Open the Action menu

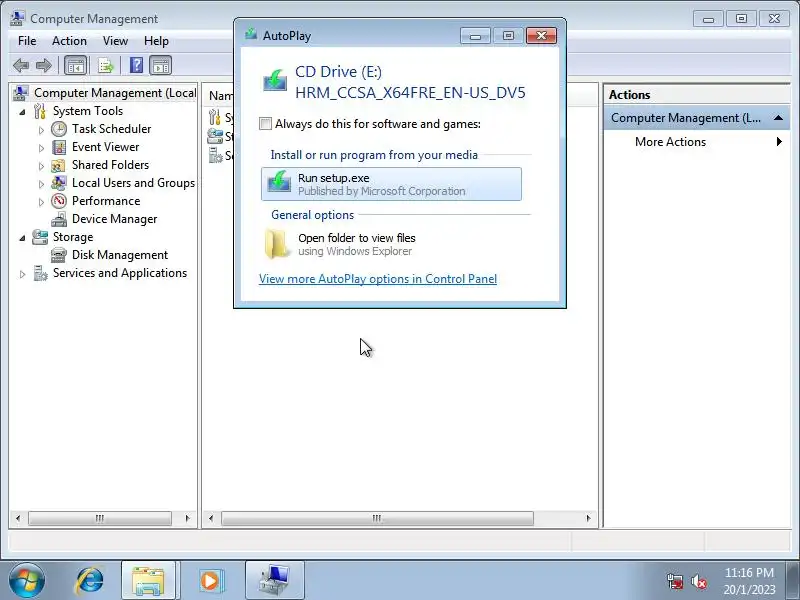[69, 41]
